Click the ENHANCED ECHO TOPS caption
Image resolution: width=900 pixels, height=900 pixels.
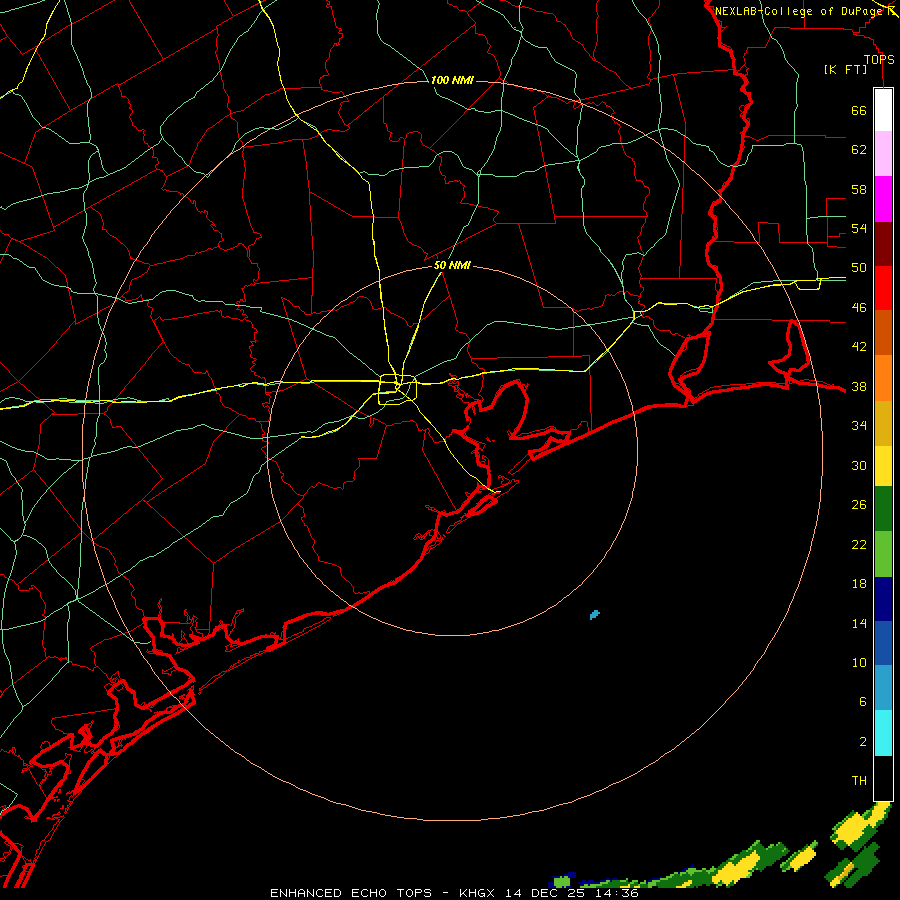[x=351, y=893]
